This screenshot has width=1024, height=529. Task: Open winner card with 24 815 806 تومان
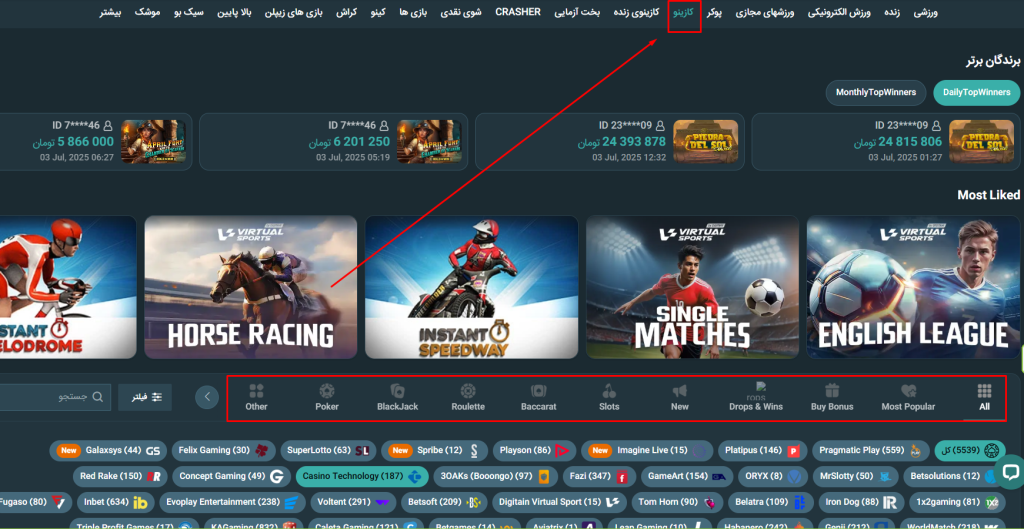886,142
